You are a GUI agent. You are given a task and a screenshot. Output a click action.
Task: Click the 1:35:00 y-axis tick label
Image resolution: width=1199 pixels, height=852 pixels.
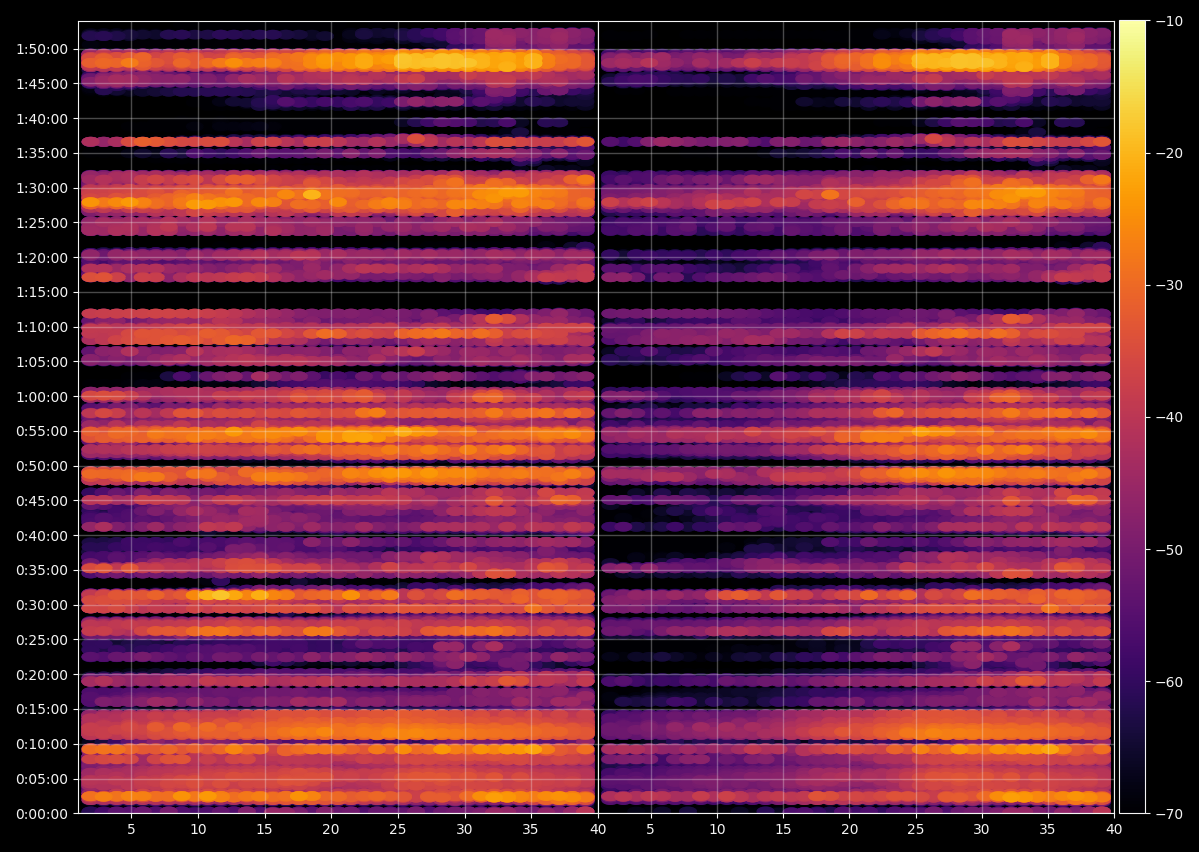42,154
